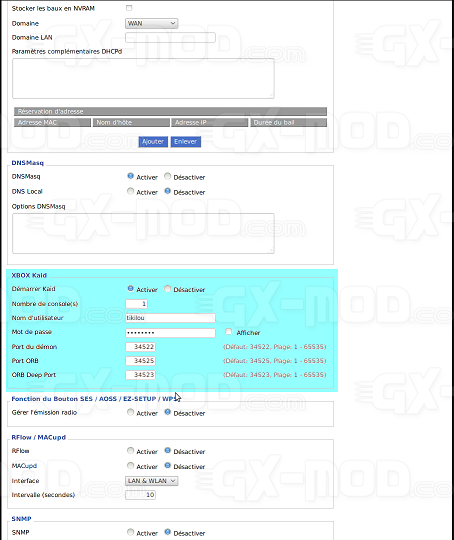The height and width of the screenshot is (540, 454).
Task: Select Activer for SNMP
Action: tap(130, 532)
